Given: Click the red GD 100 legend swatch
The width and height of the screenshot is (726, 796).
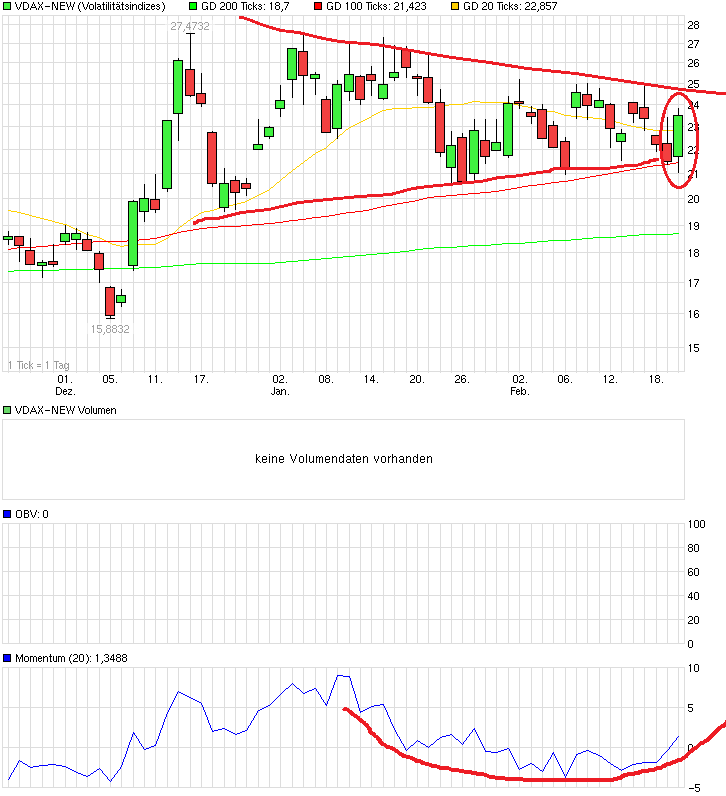Looking at the screenshot, I should (x=318, y=7).
